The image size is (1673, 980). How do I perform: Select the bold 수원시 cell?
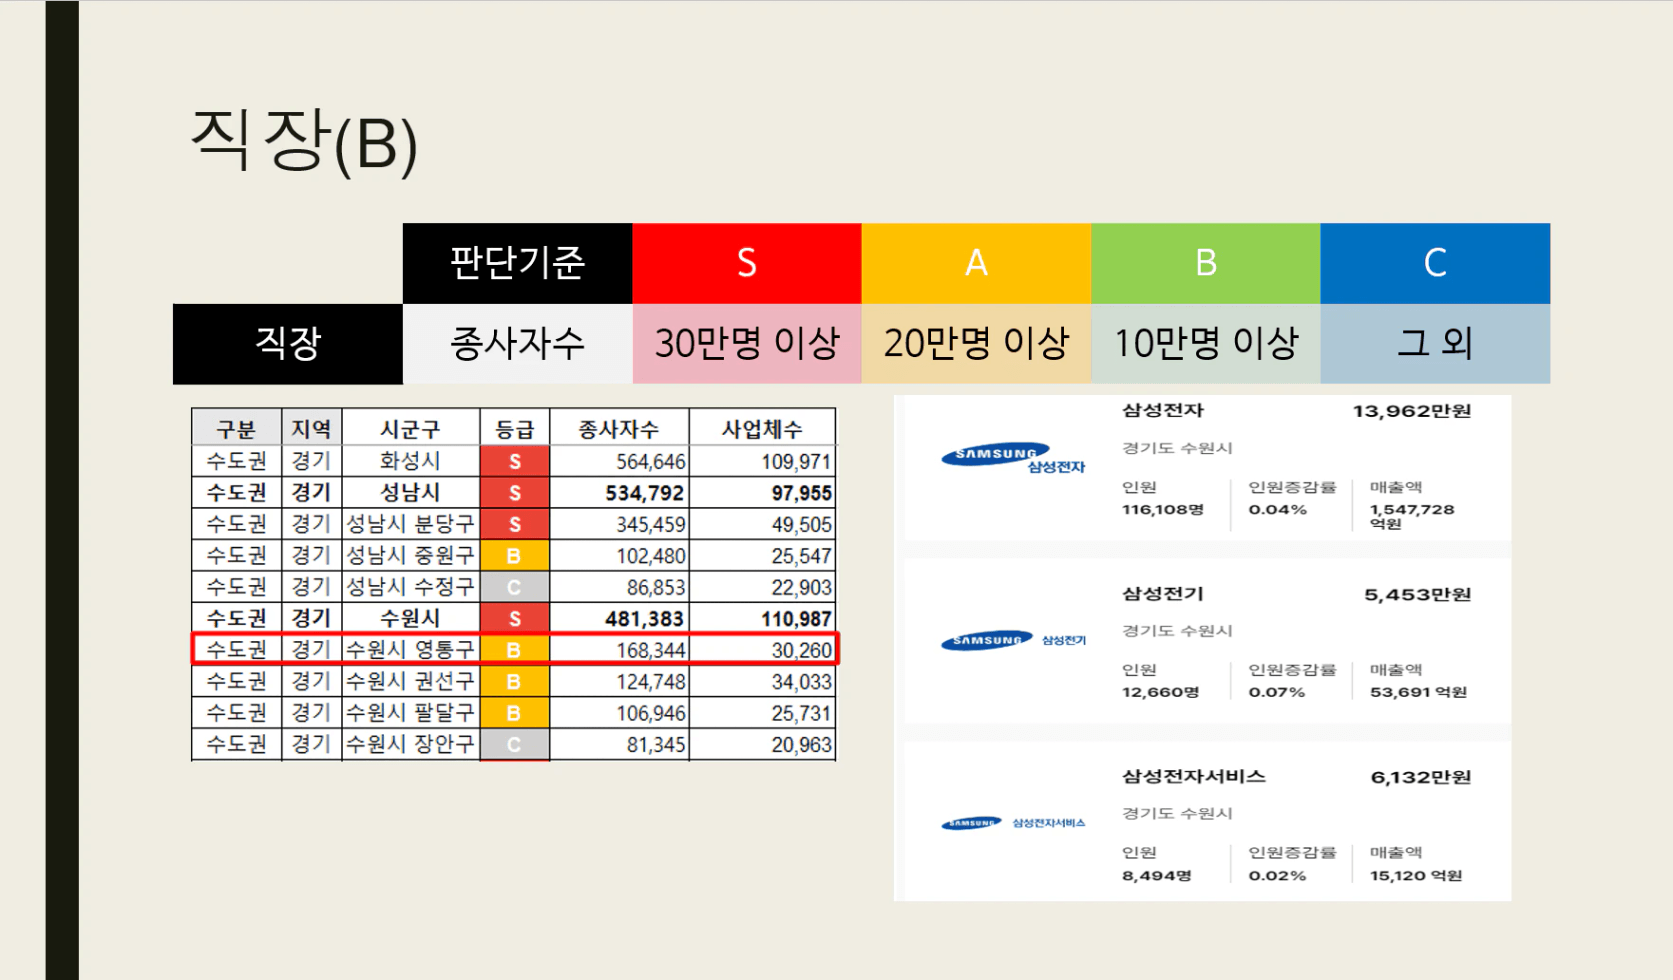(410, 618)
